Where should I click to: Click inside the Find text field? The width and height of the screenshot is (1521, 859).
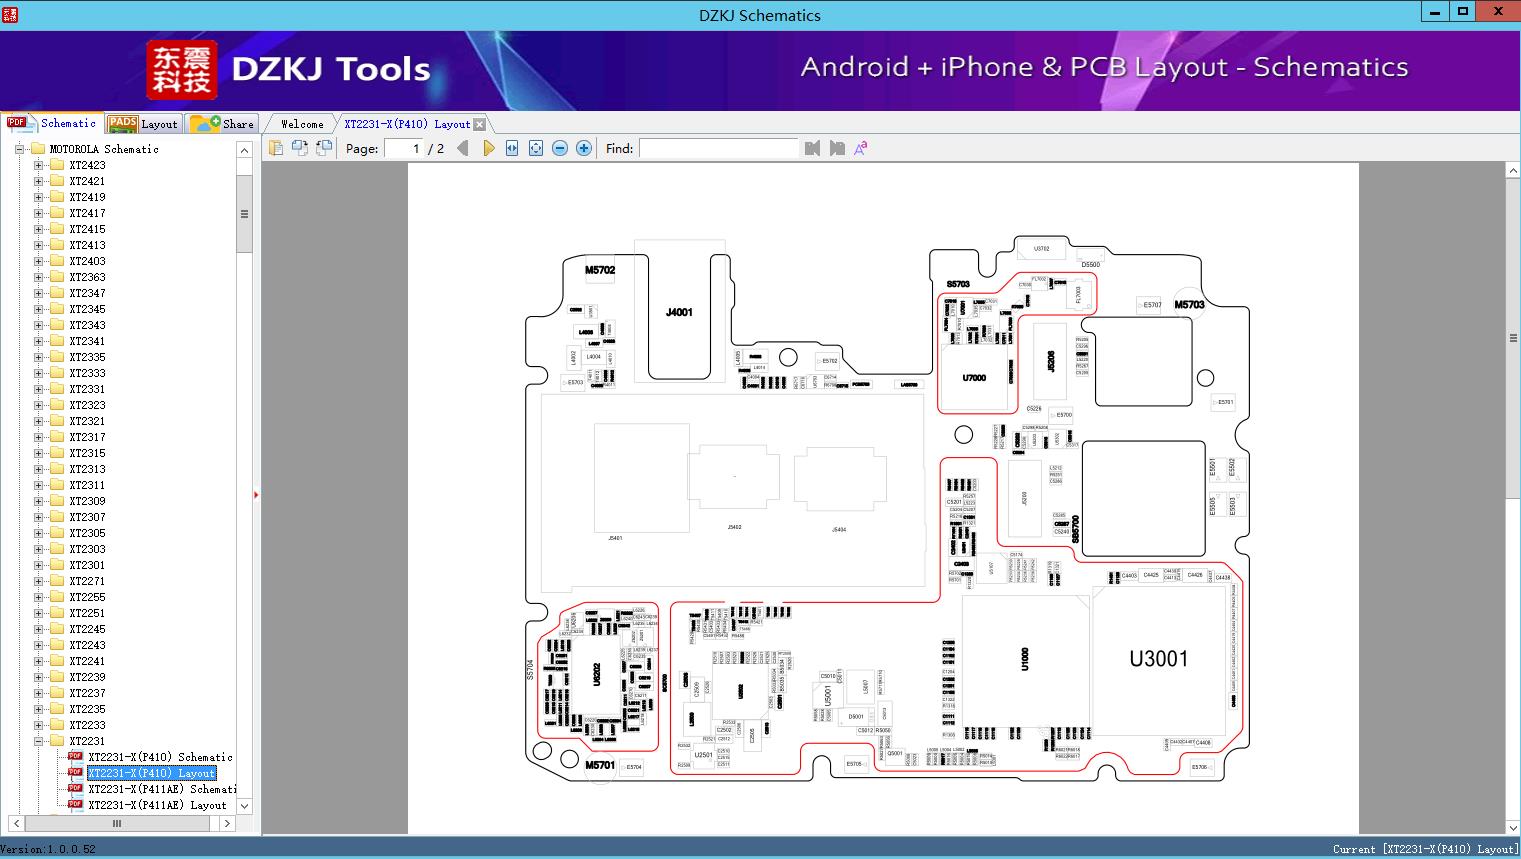(x=718, y=148)
